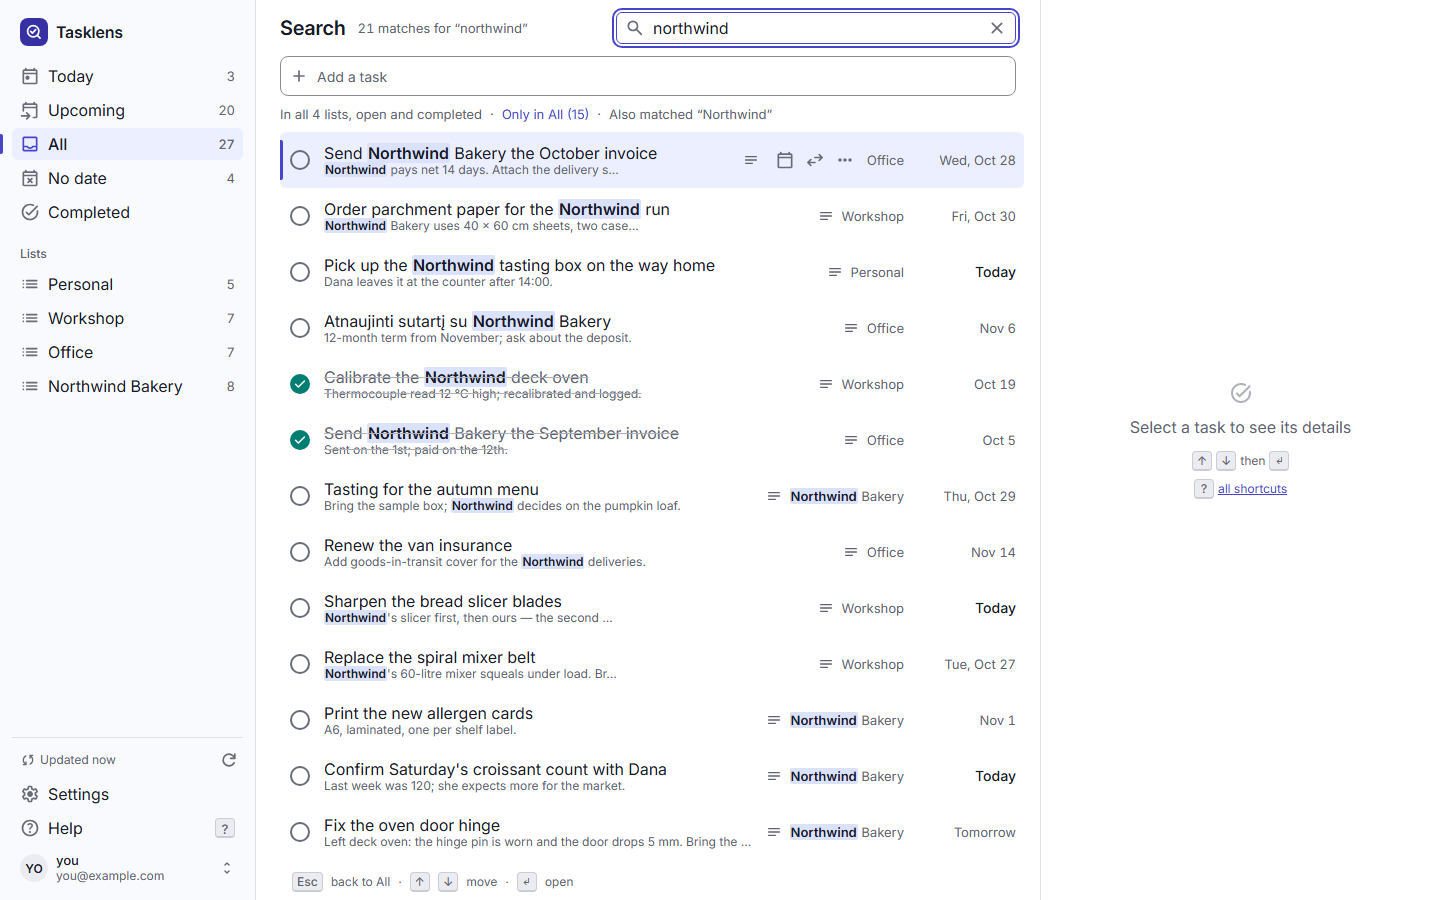
Task: Click list icon on allergen cards row
Action: pyautogui.click(x=774, y=720)
